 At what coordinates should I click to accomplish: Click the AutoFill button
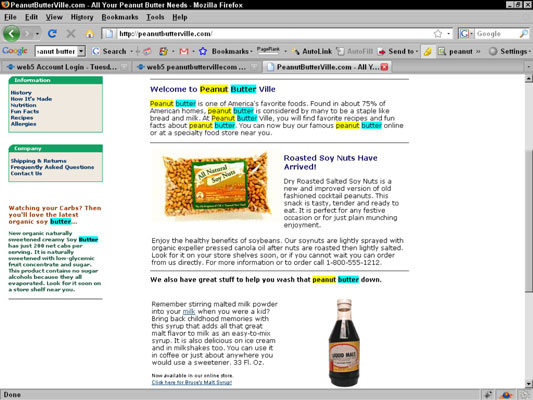(355, 51)
